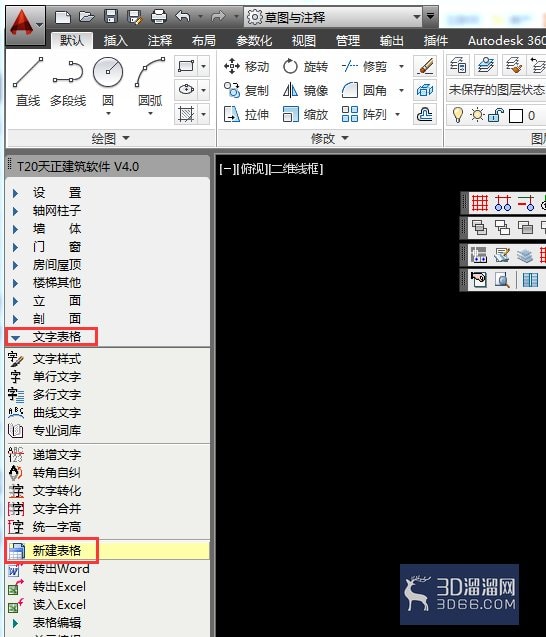The image size is (546, 637).
Task: Toggle layer lock padlock icon
Action: click(x=496, y=115)
